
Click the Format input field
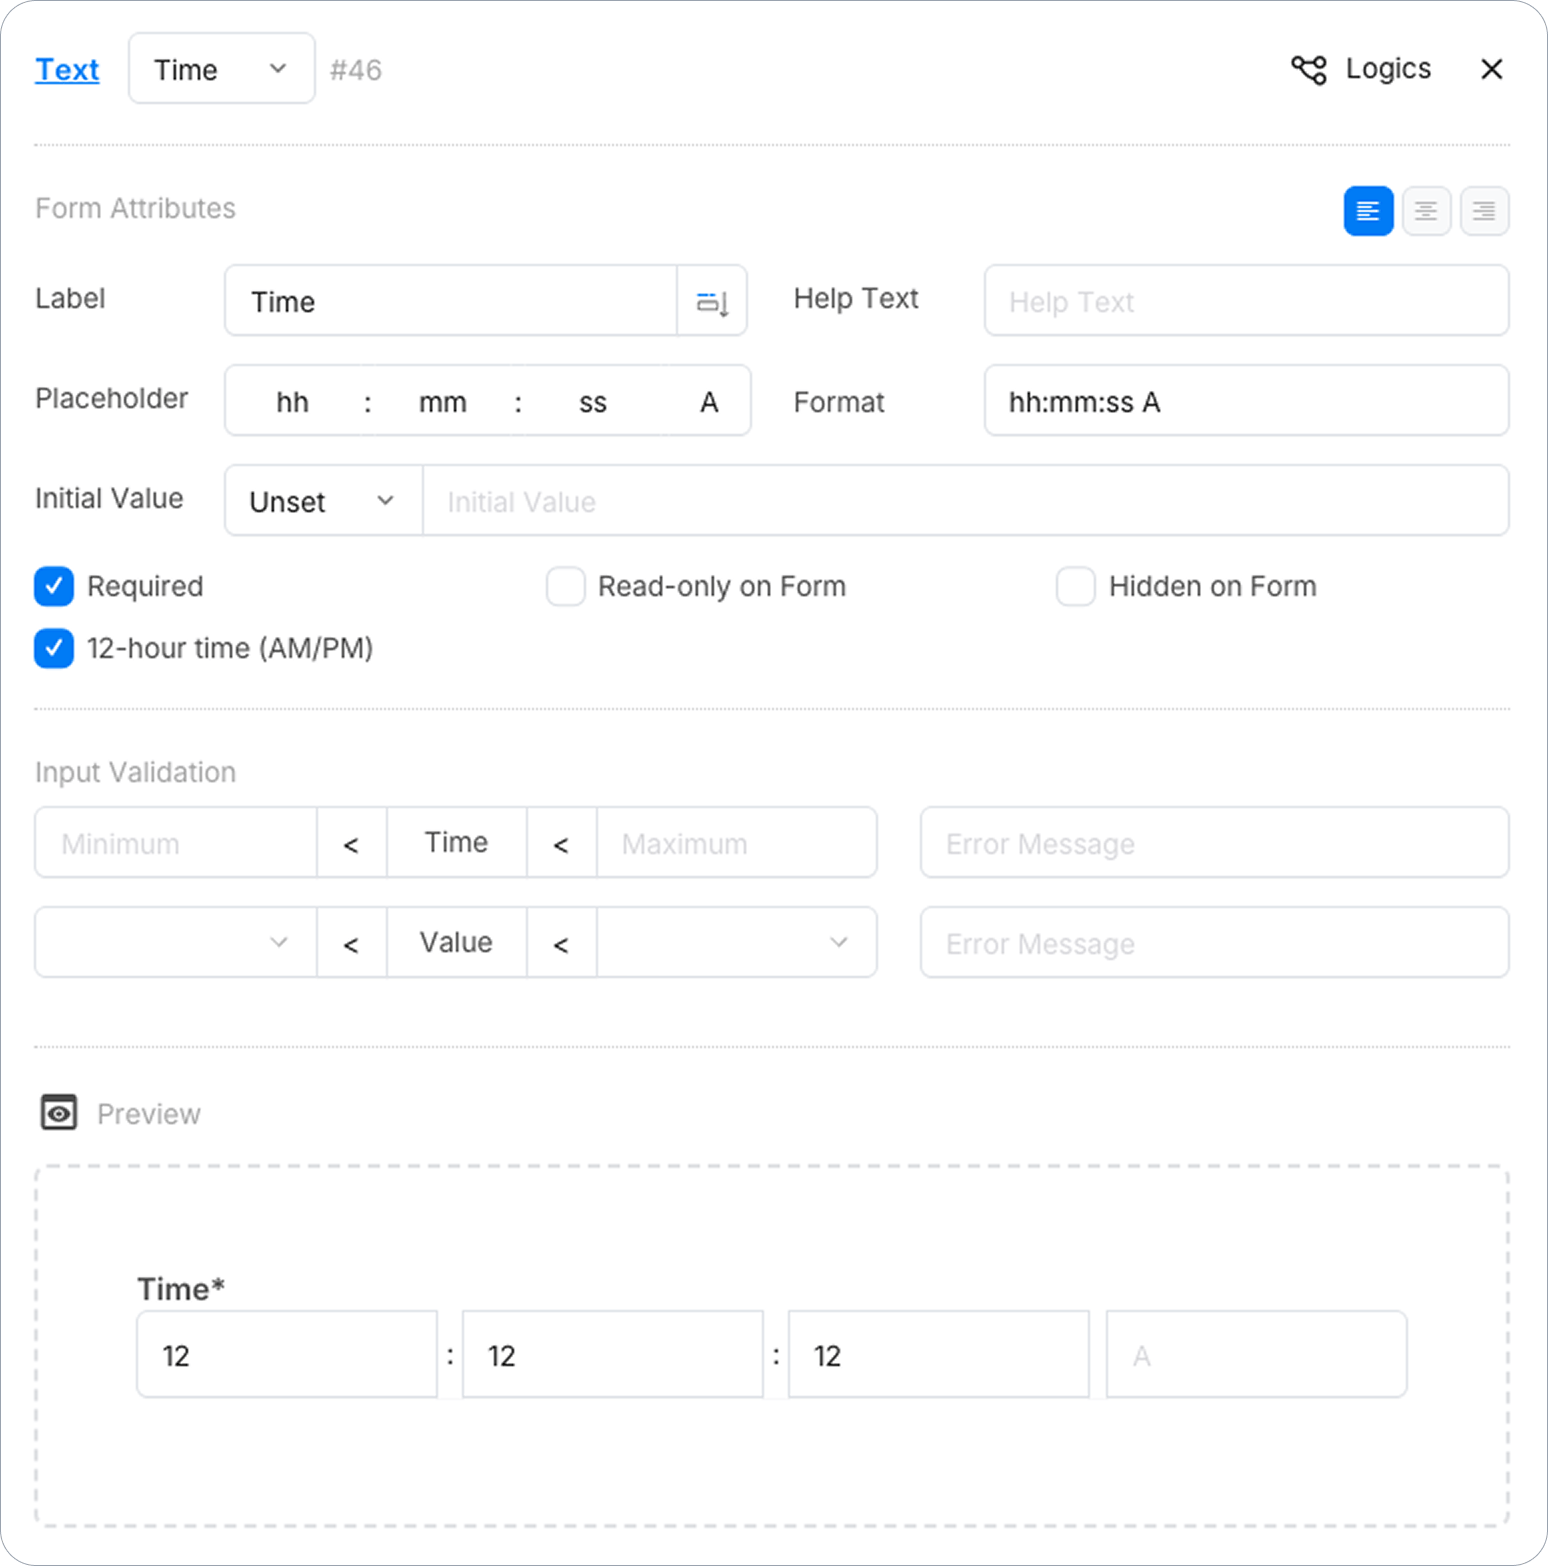click(1246, 401)
